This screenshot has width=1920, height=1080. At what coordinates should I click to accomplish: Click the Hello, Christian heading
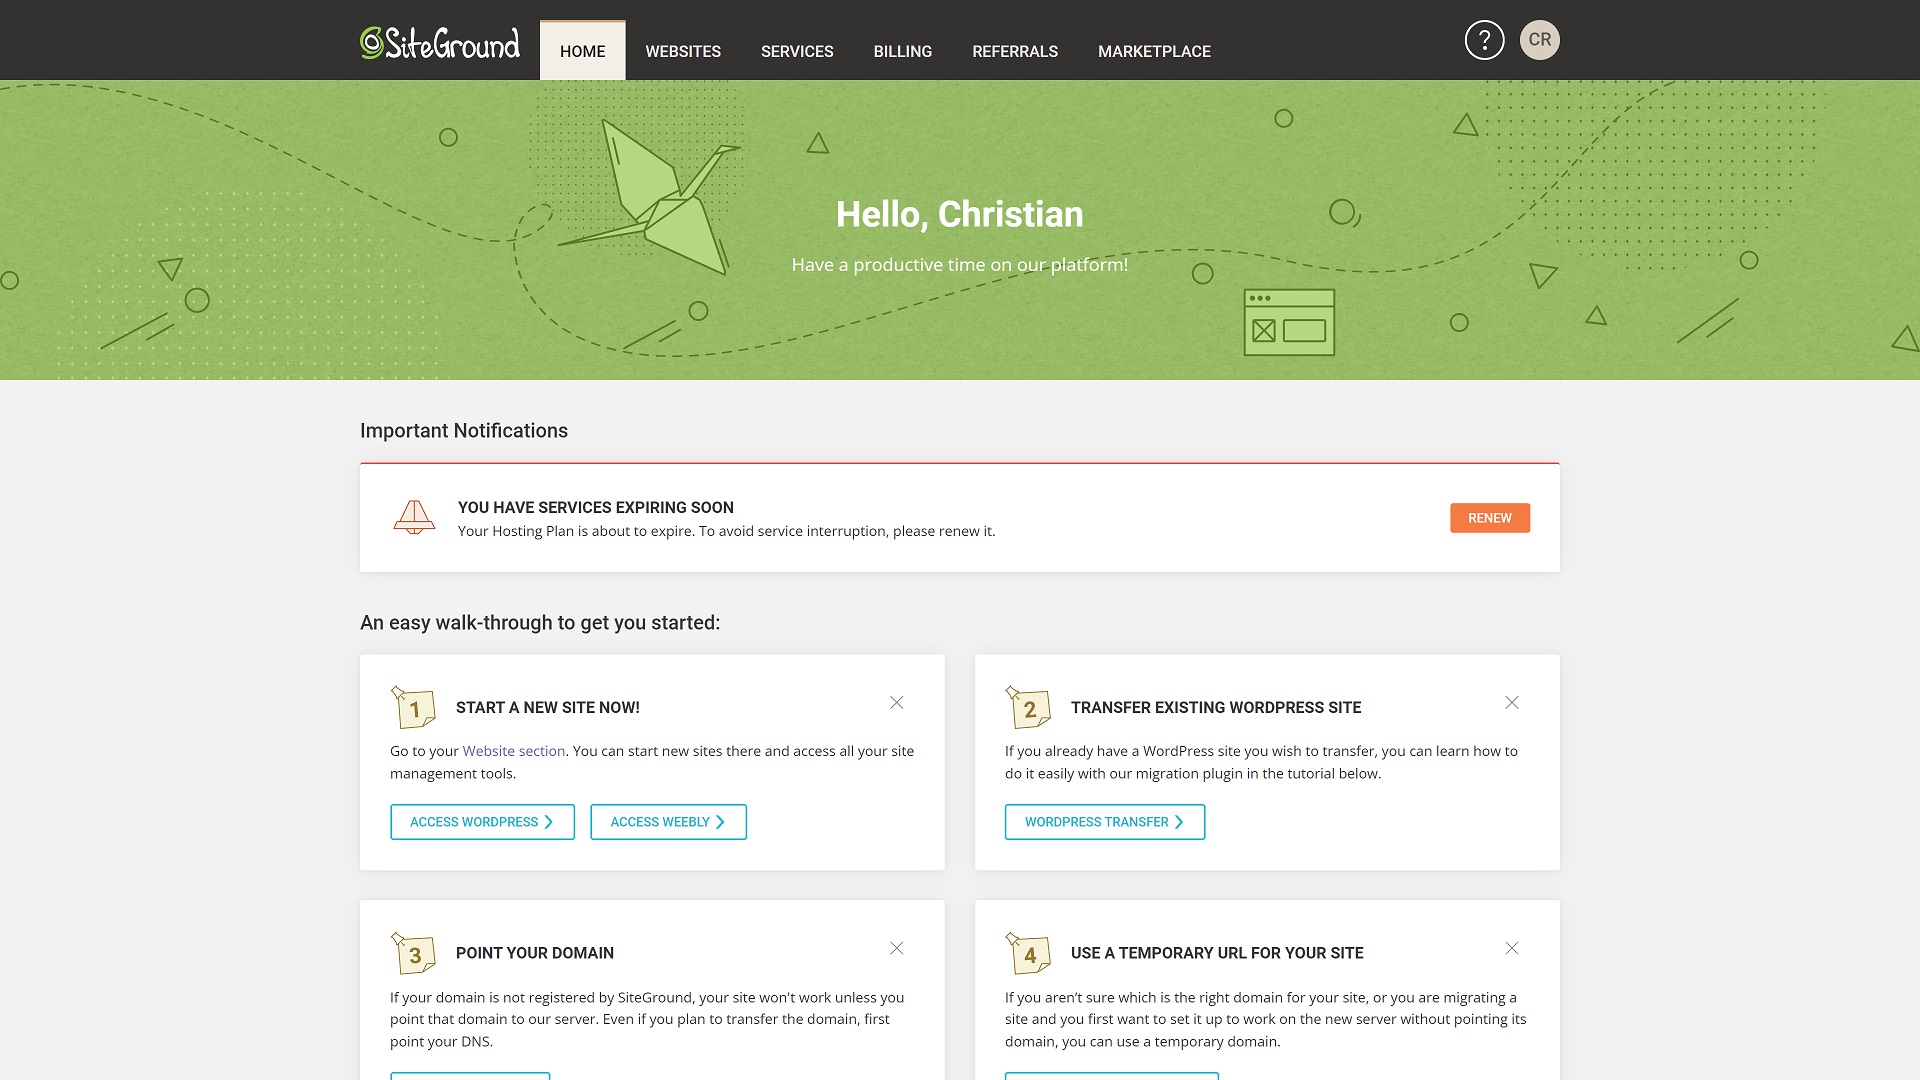tap(960, 214)
